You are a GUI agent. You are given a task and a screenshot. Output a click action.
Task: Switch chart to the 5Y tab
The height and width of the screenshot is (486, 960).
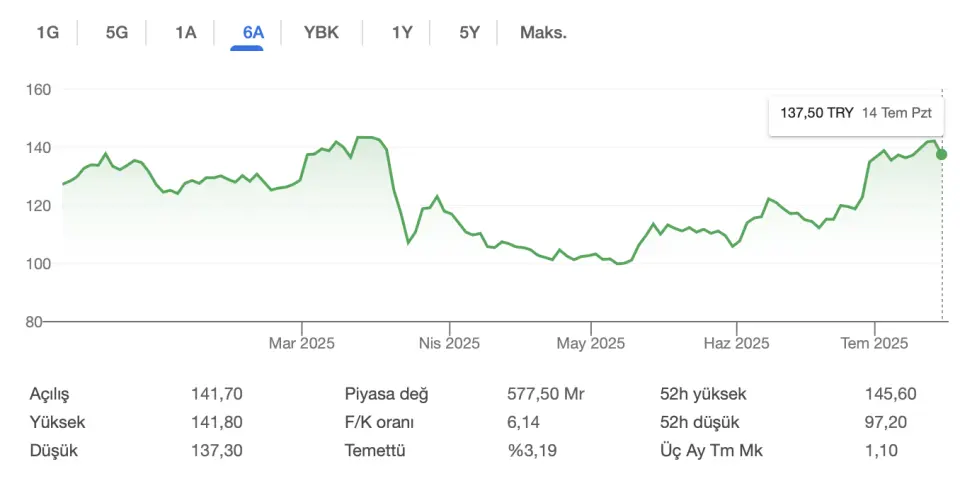(x=470, y=32)
